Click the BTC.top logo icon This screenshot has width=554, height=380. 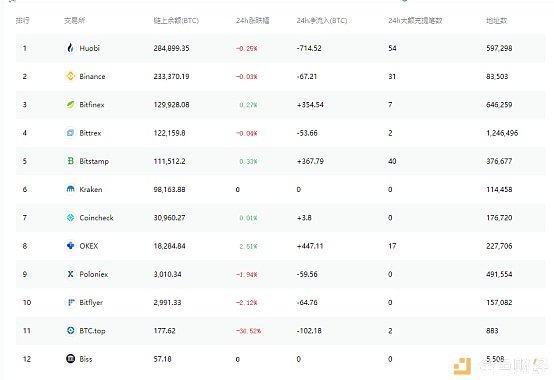tap(71, 331)
